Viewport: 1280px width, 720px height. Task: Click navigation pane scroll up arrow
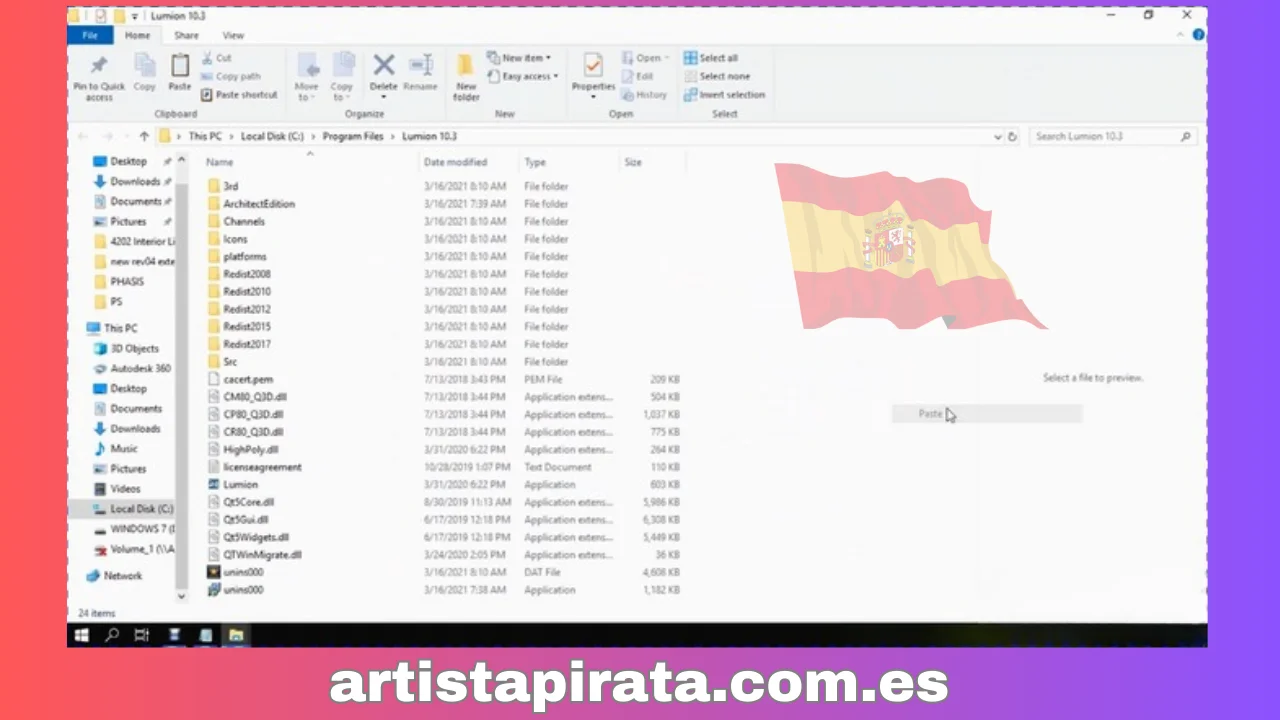click(x=182, y=158)
